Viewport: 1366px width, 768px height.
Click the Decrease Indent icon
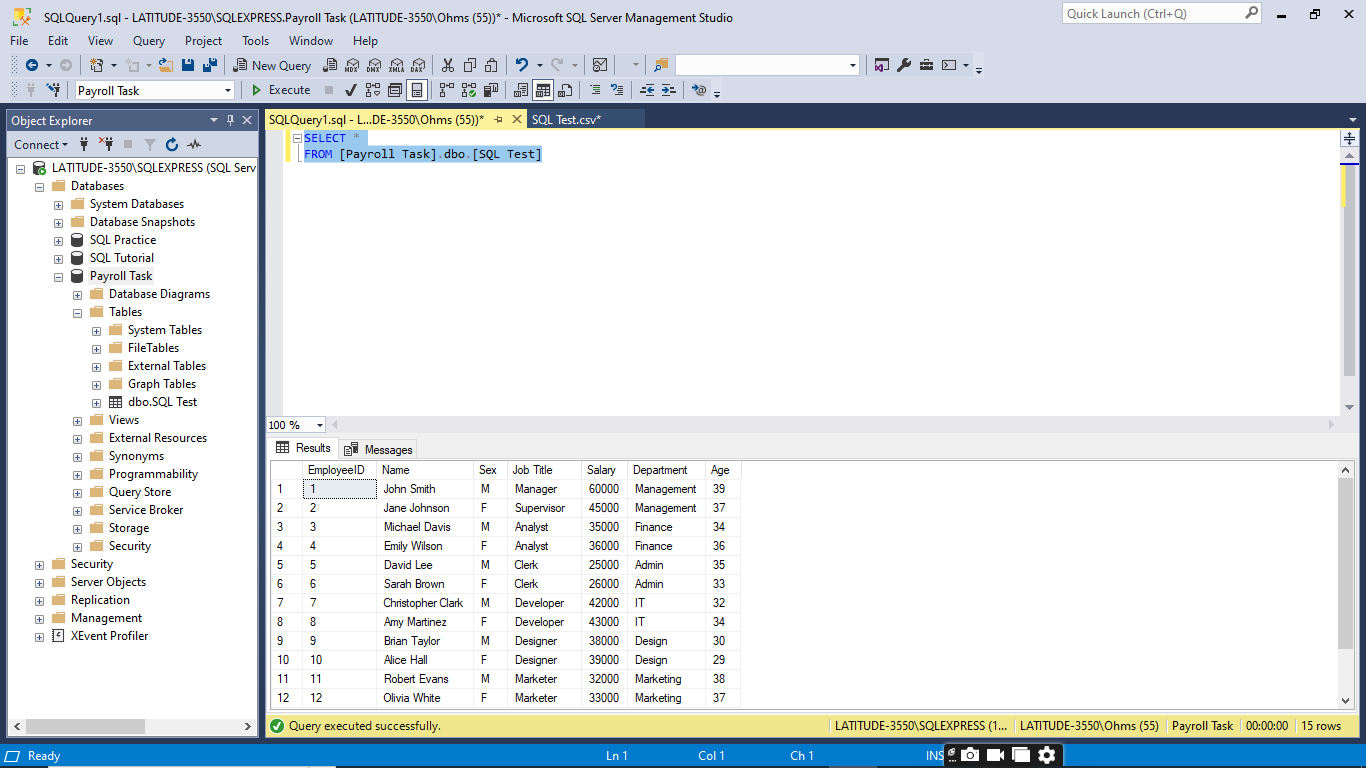tap(647, 90)
